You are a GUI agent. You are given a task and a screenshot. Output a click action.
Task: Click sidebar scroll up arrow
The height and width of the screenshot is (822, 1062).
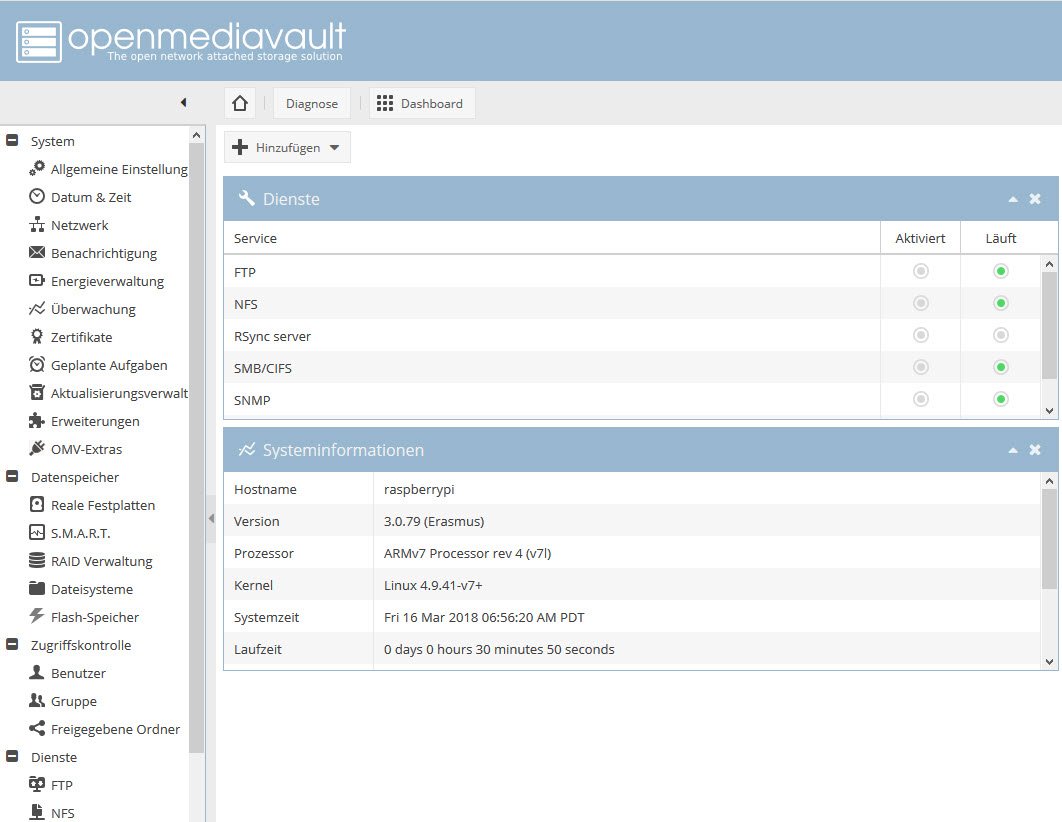coord(196,135)
